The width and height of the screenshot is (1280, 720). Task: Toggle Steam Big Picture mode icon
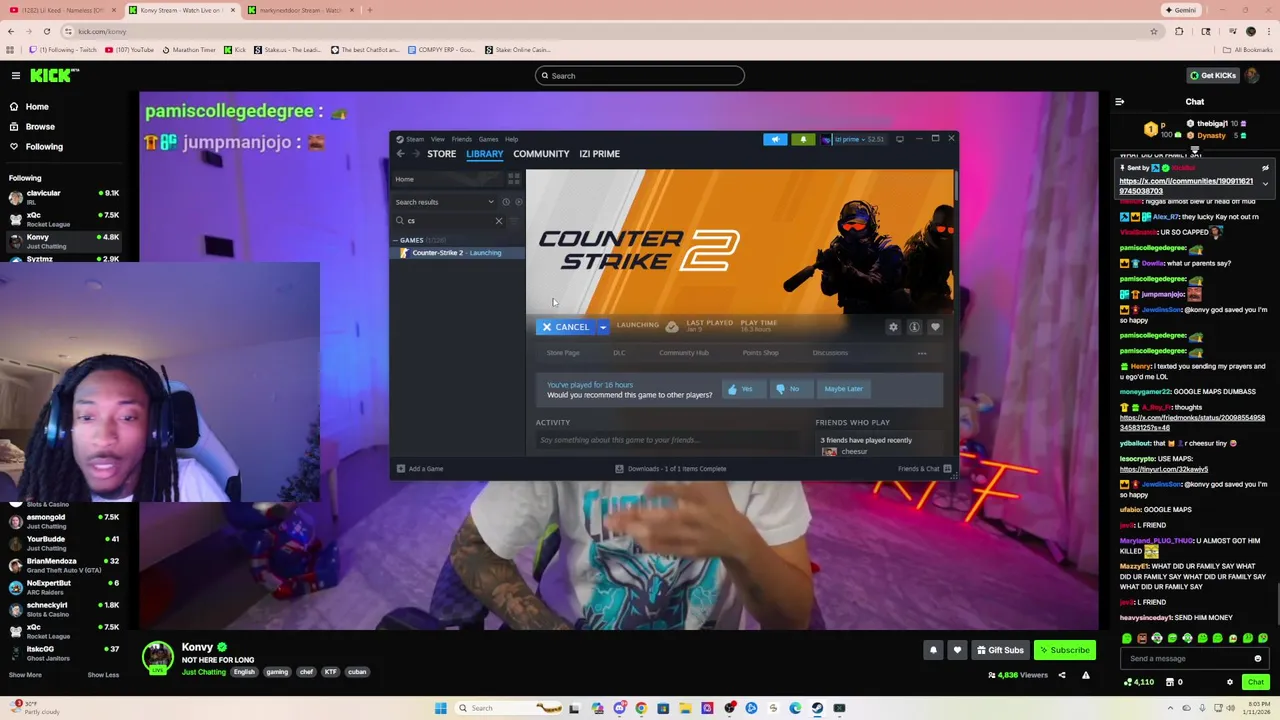point(900,139)
